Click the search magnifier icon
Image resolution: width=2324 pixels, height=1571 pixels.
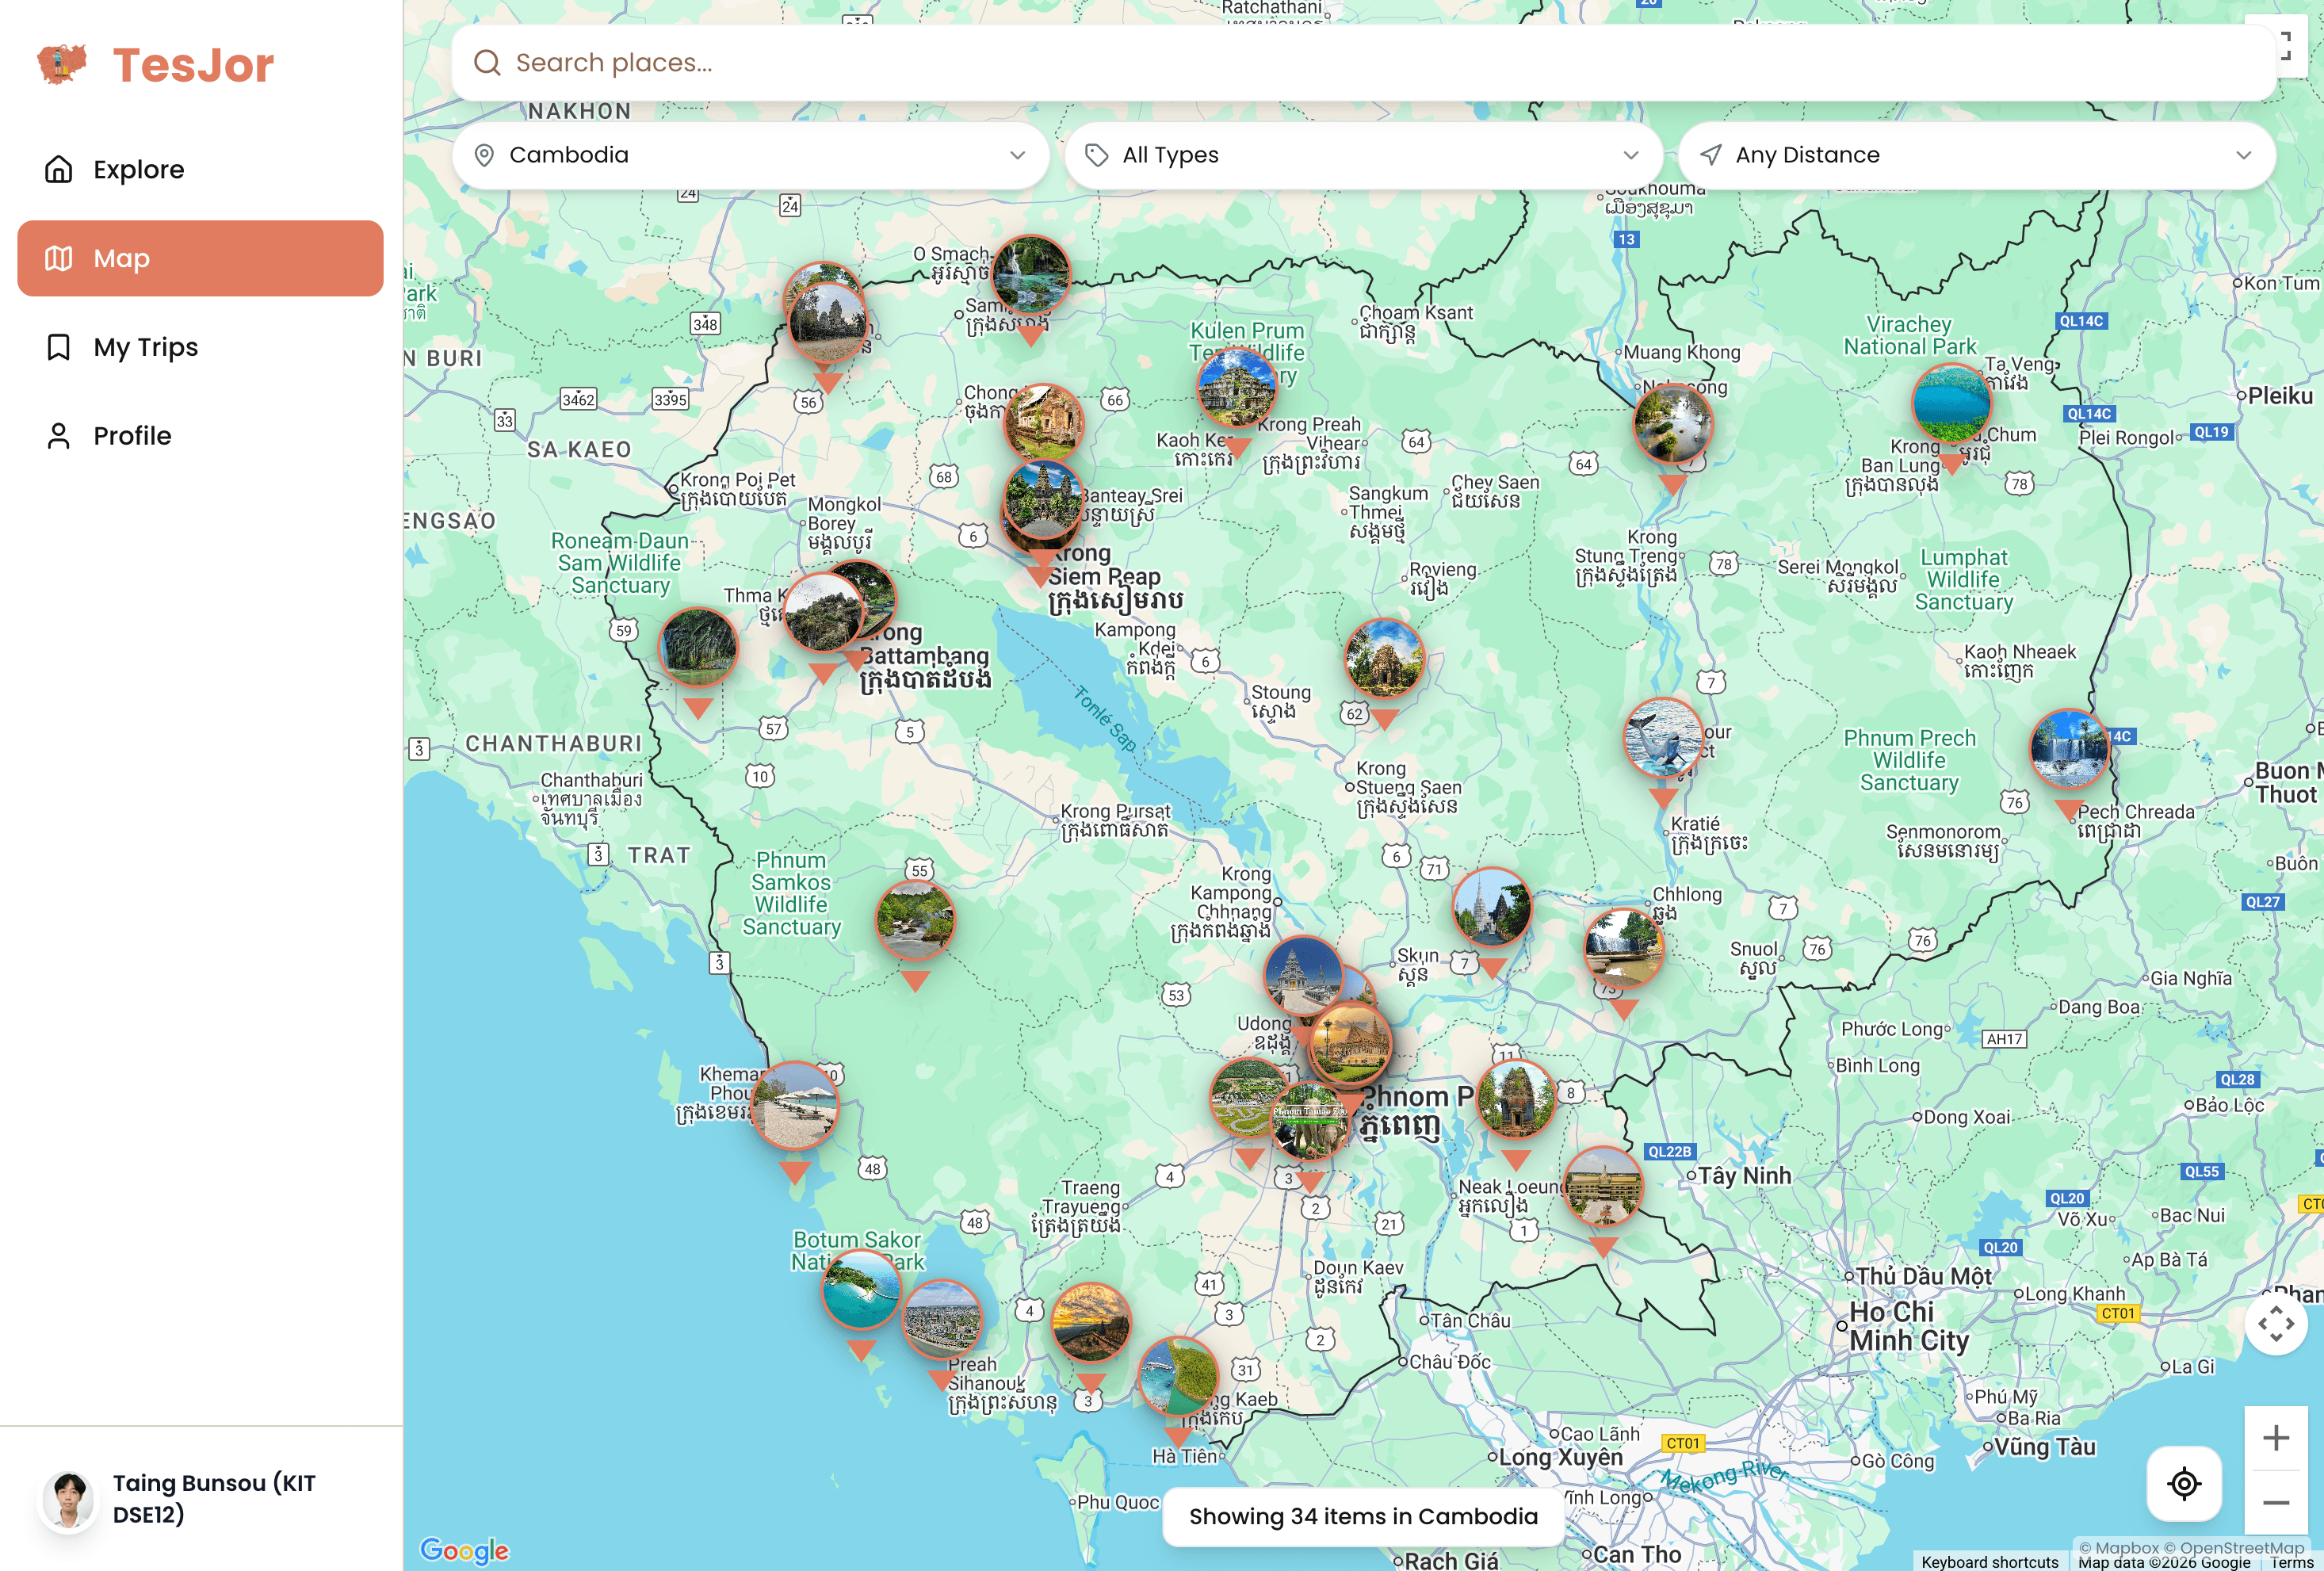pos(487,63)
